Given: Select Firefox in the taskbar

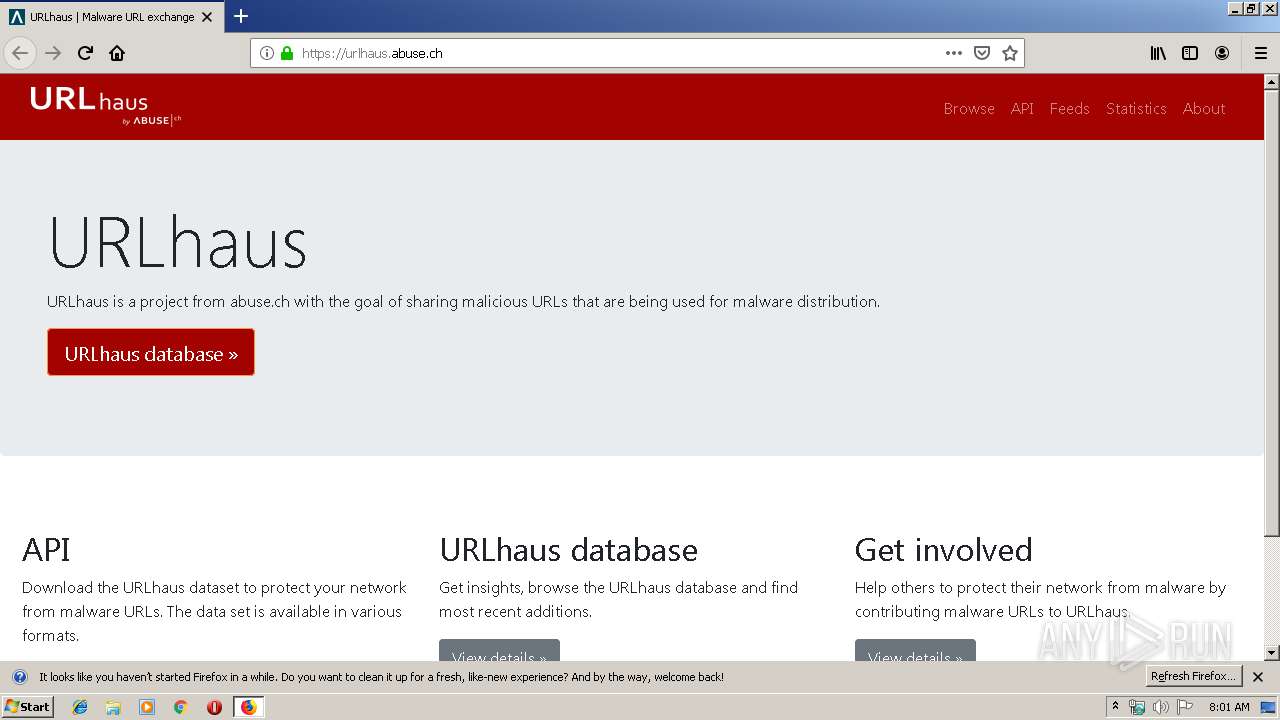Looking at the screenshot, I should click(x=248, y=707).
